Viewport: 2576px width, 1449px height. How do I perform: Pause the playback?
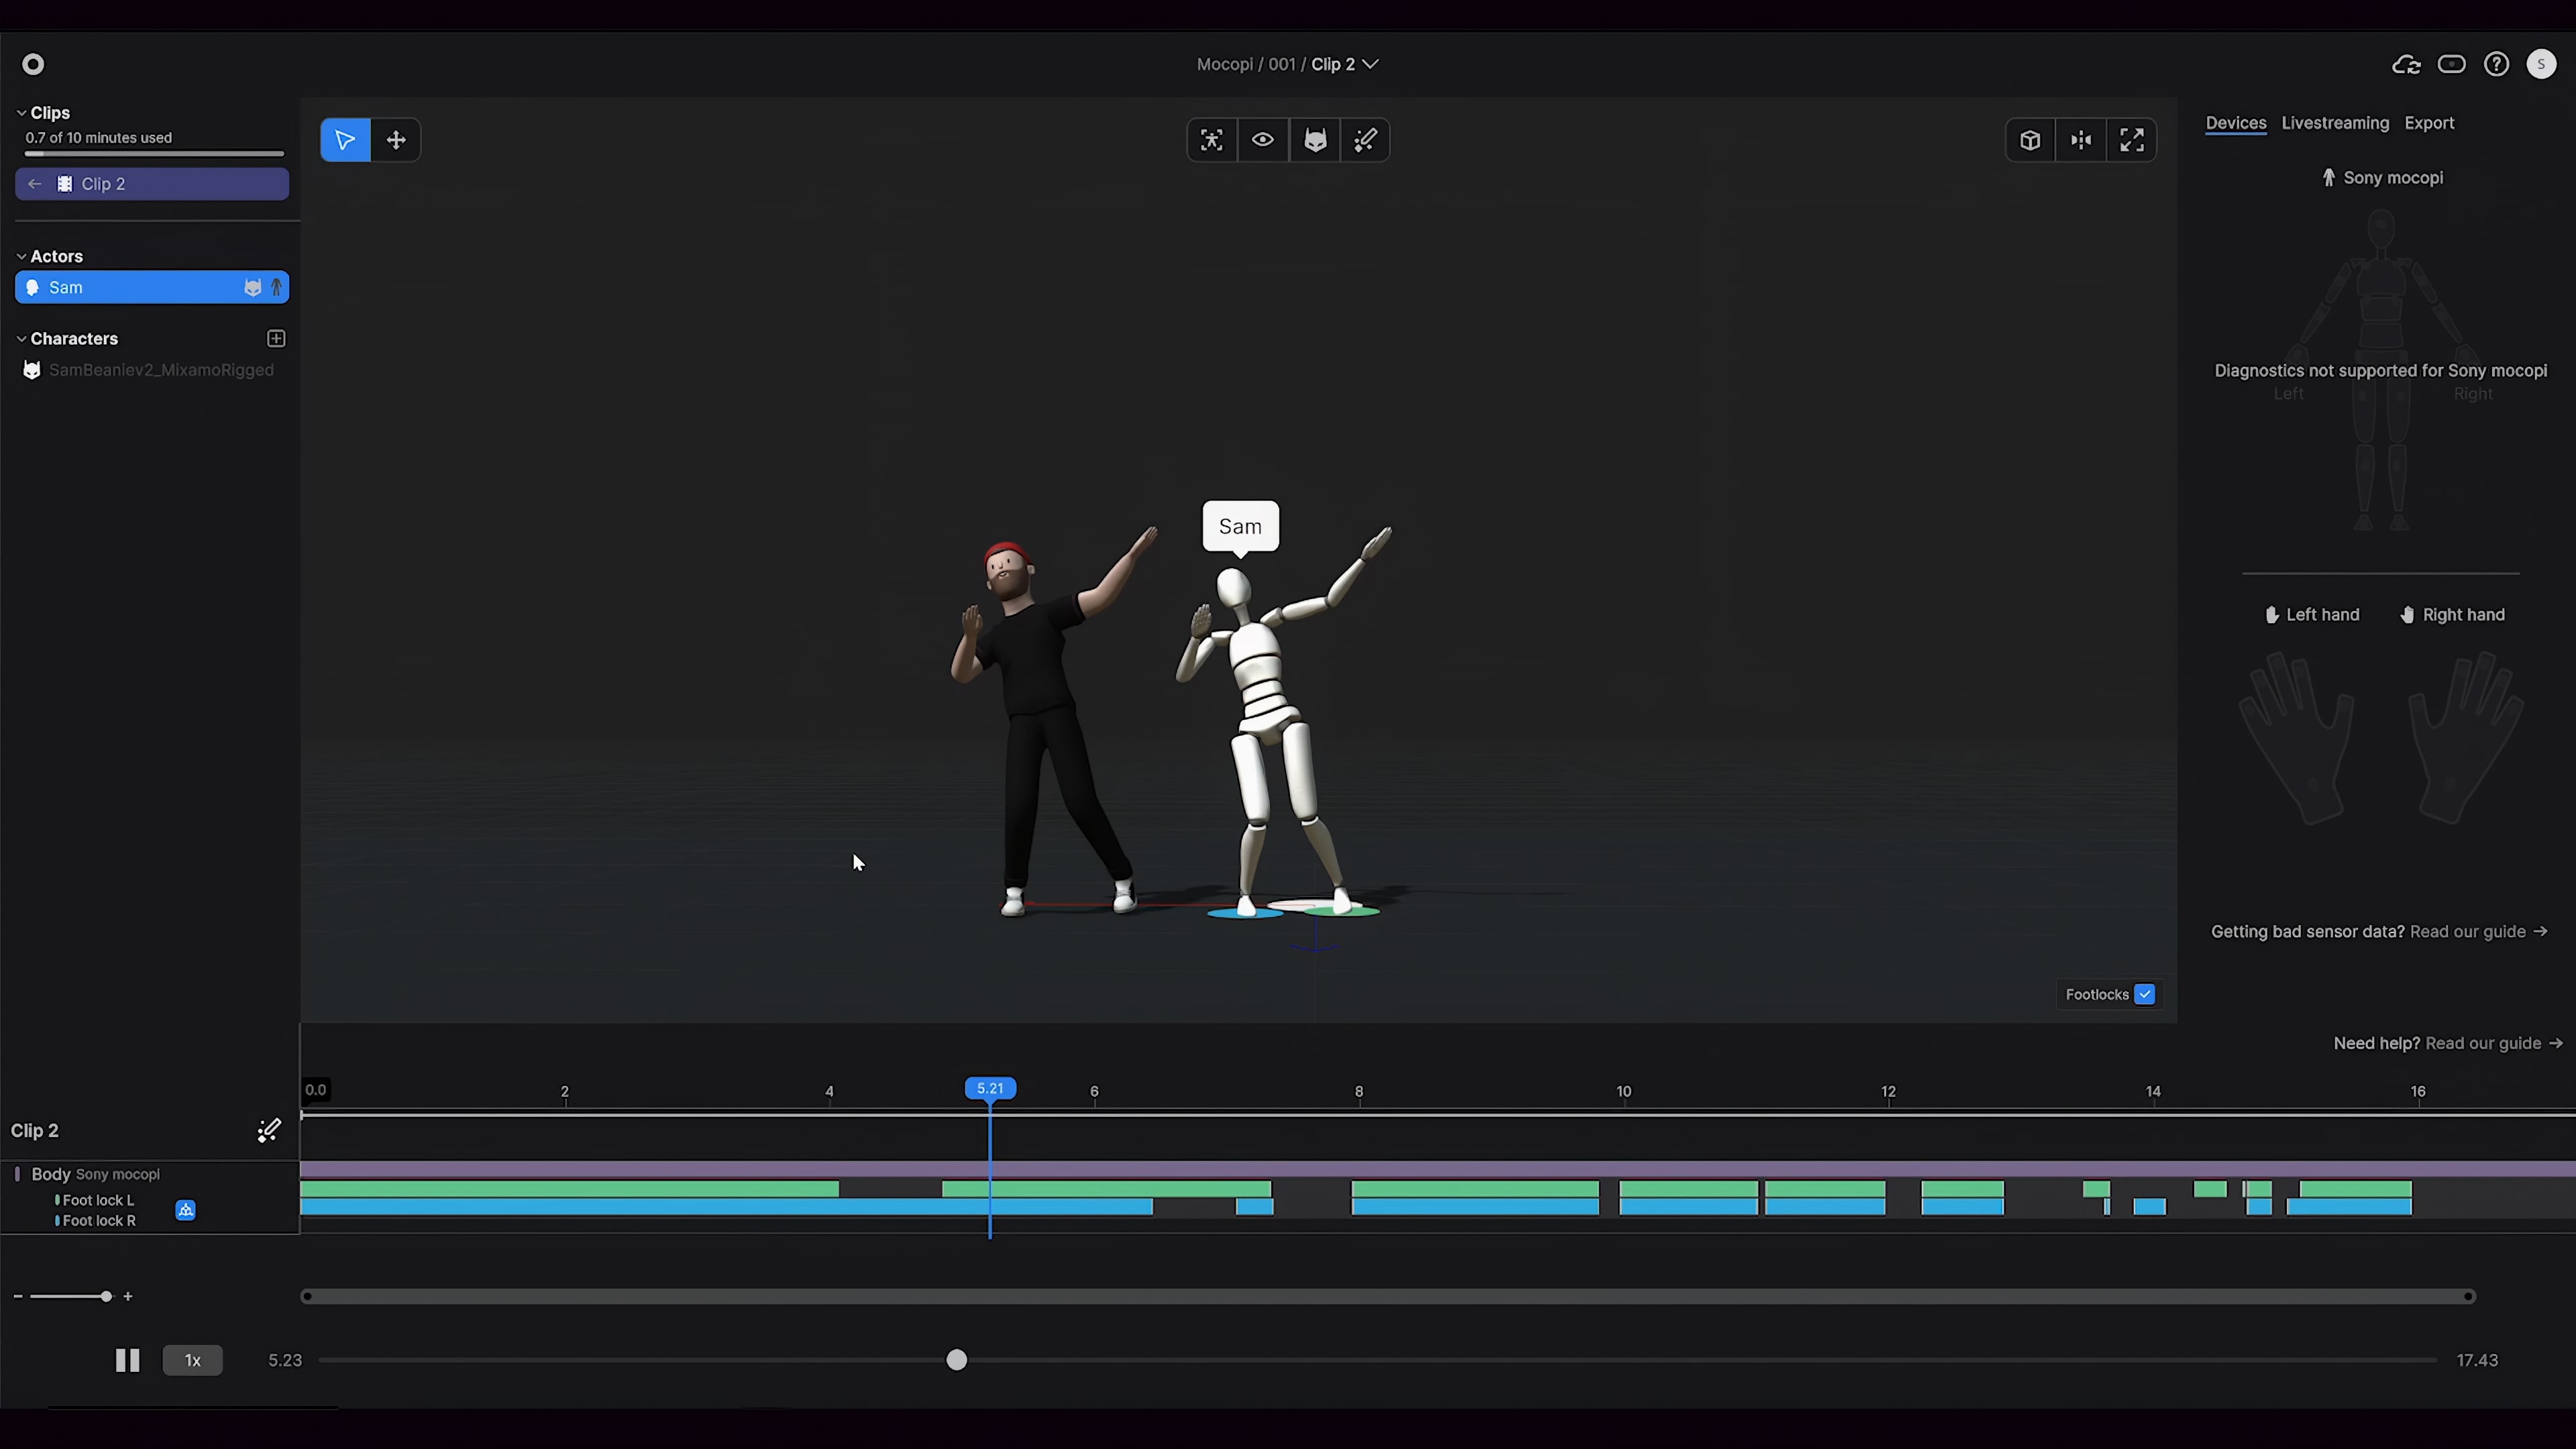[x=127, y=1361]
